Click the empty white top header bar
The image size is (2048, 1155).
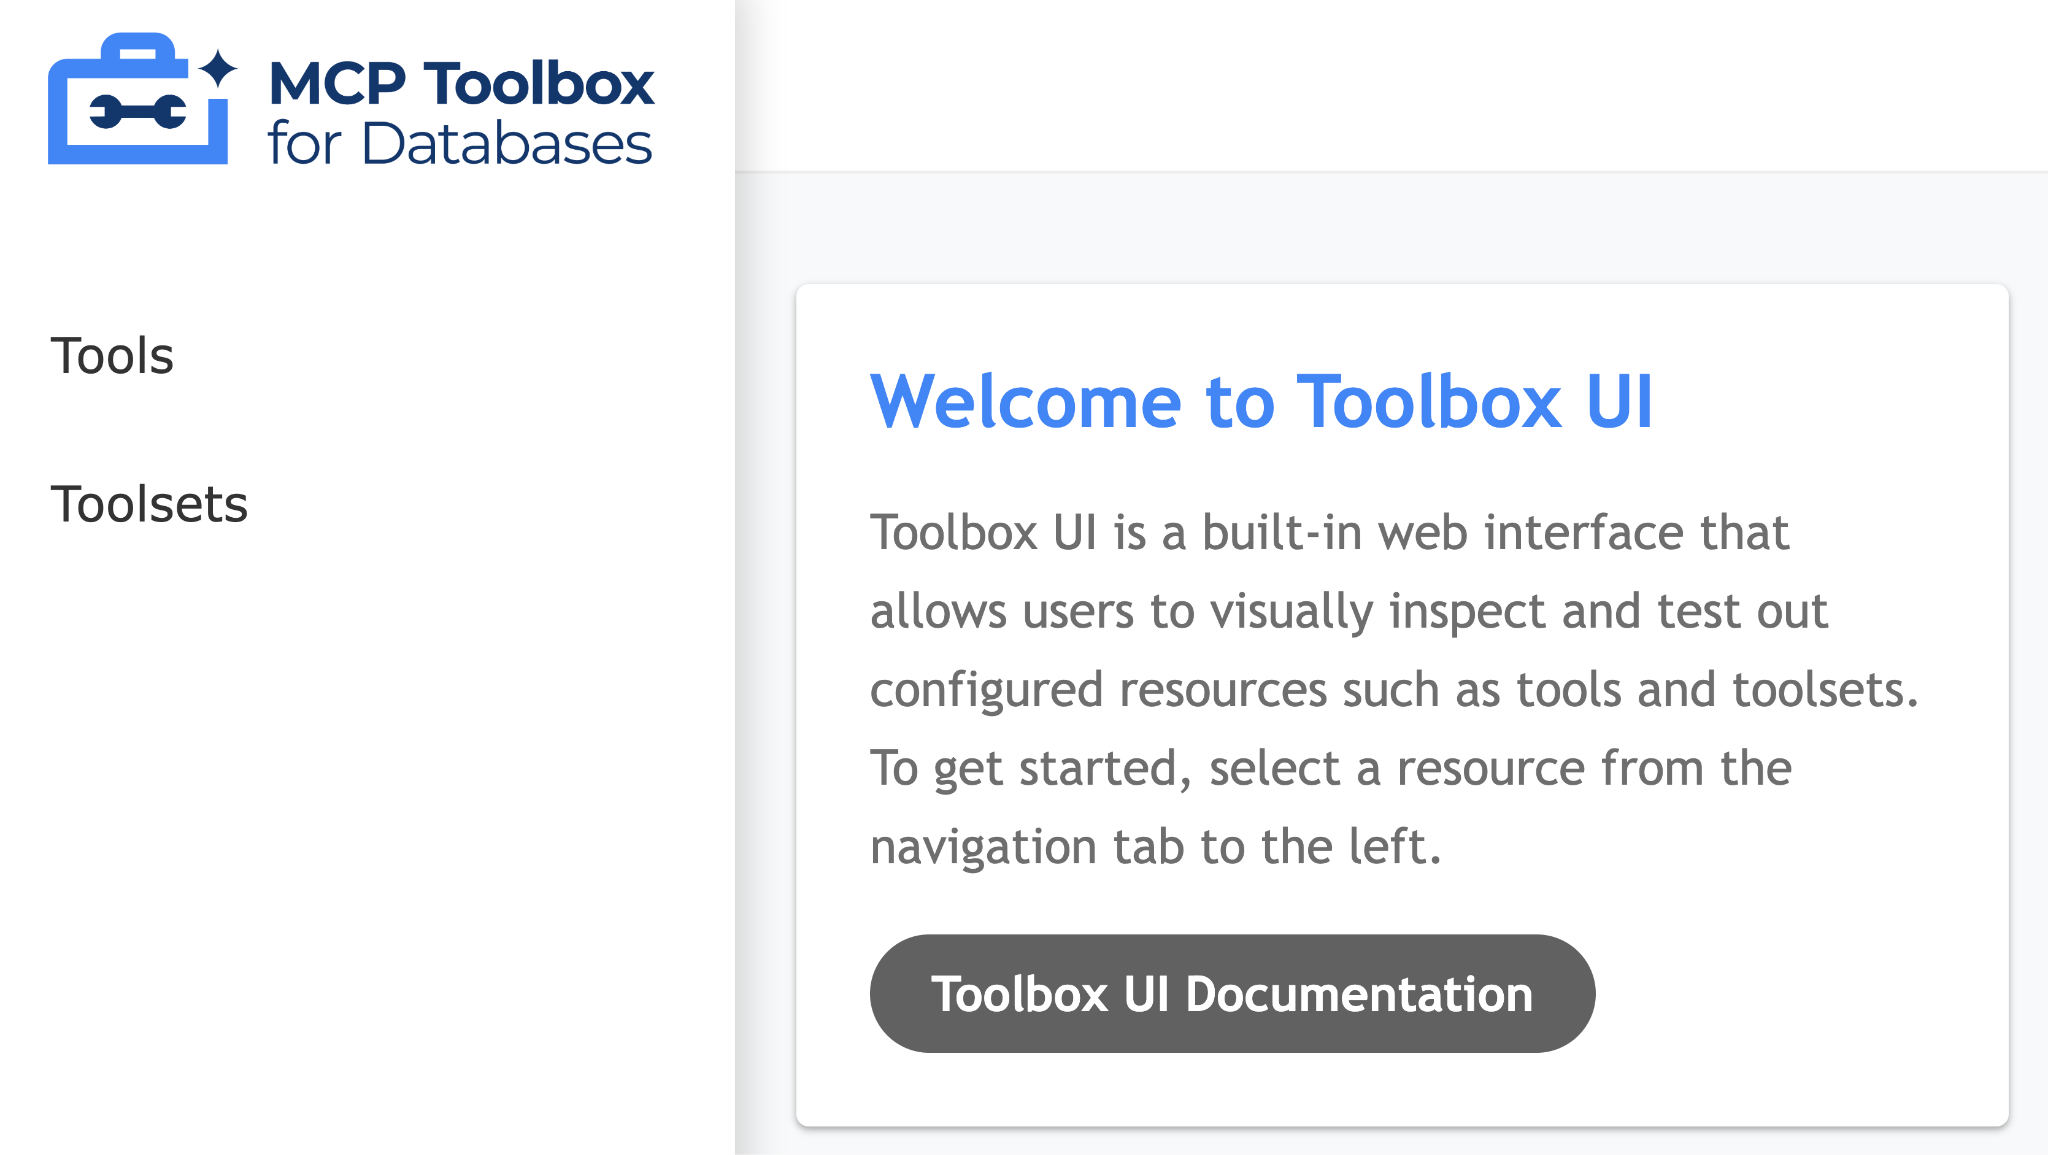[1390, 85]
